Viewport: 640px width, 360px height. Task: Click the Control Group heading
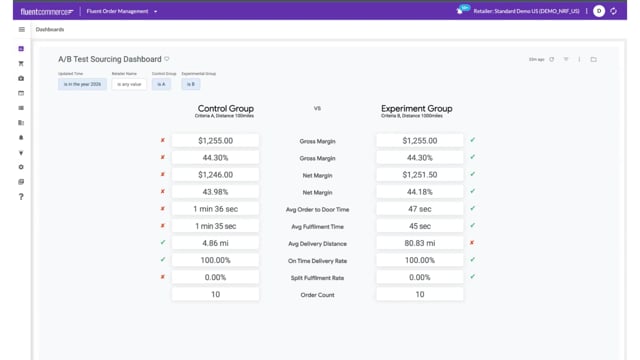(226, 109)
